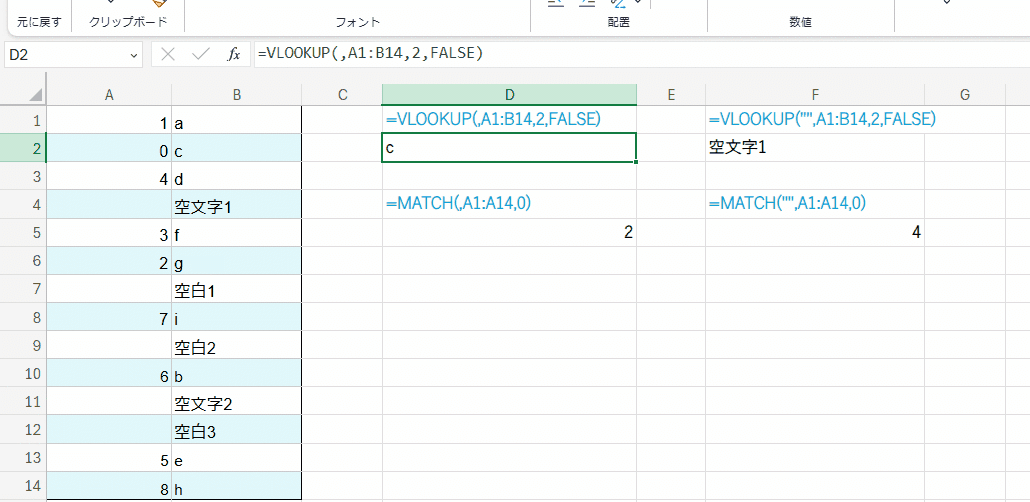Select cell A3 containing 4

click(x=109, y=176)
